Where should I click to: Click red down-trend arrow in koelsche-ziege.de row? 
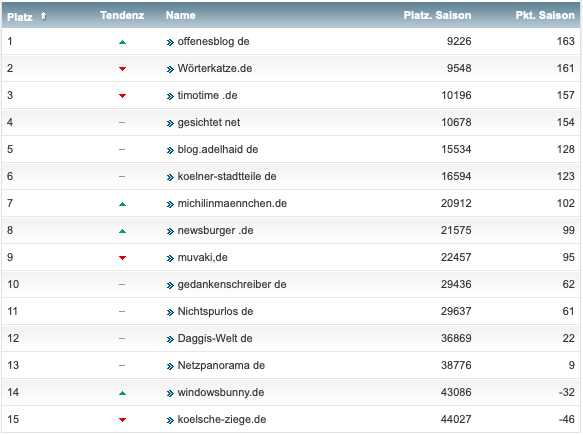(x=122, y=420)
